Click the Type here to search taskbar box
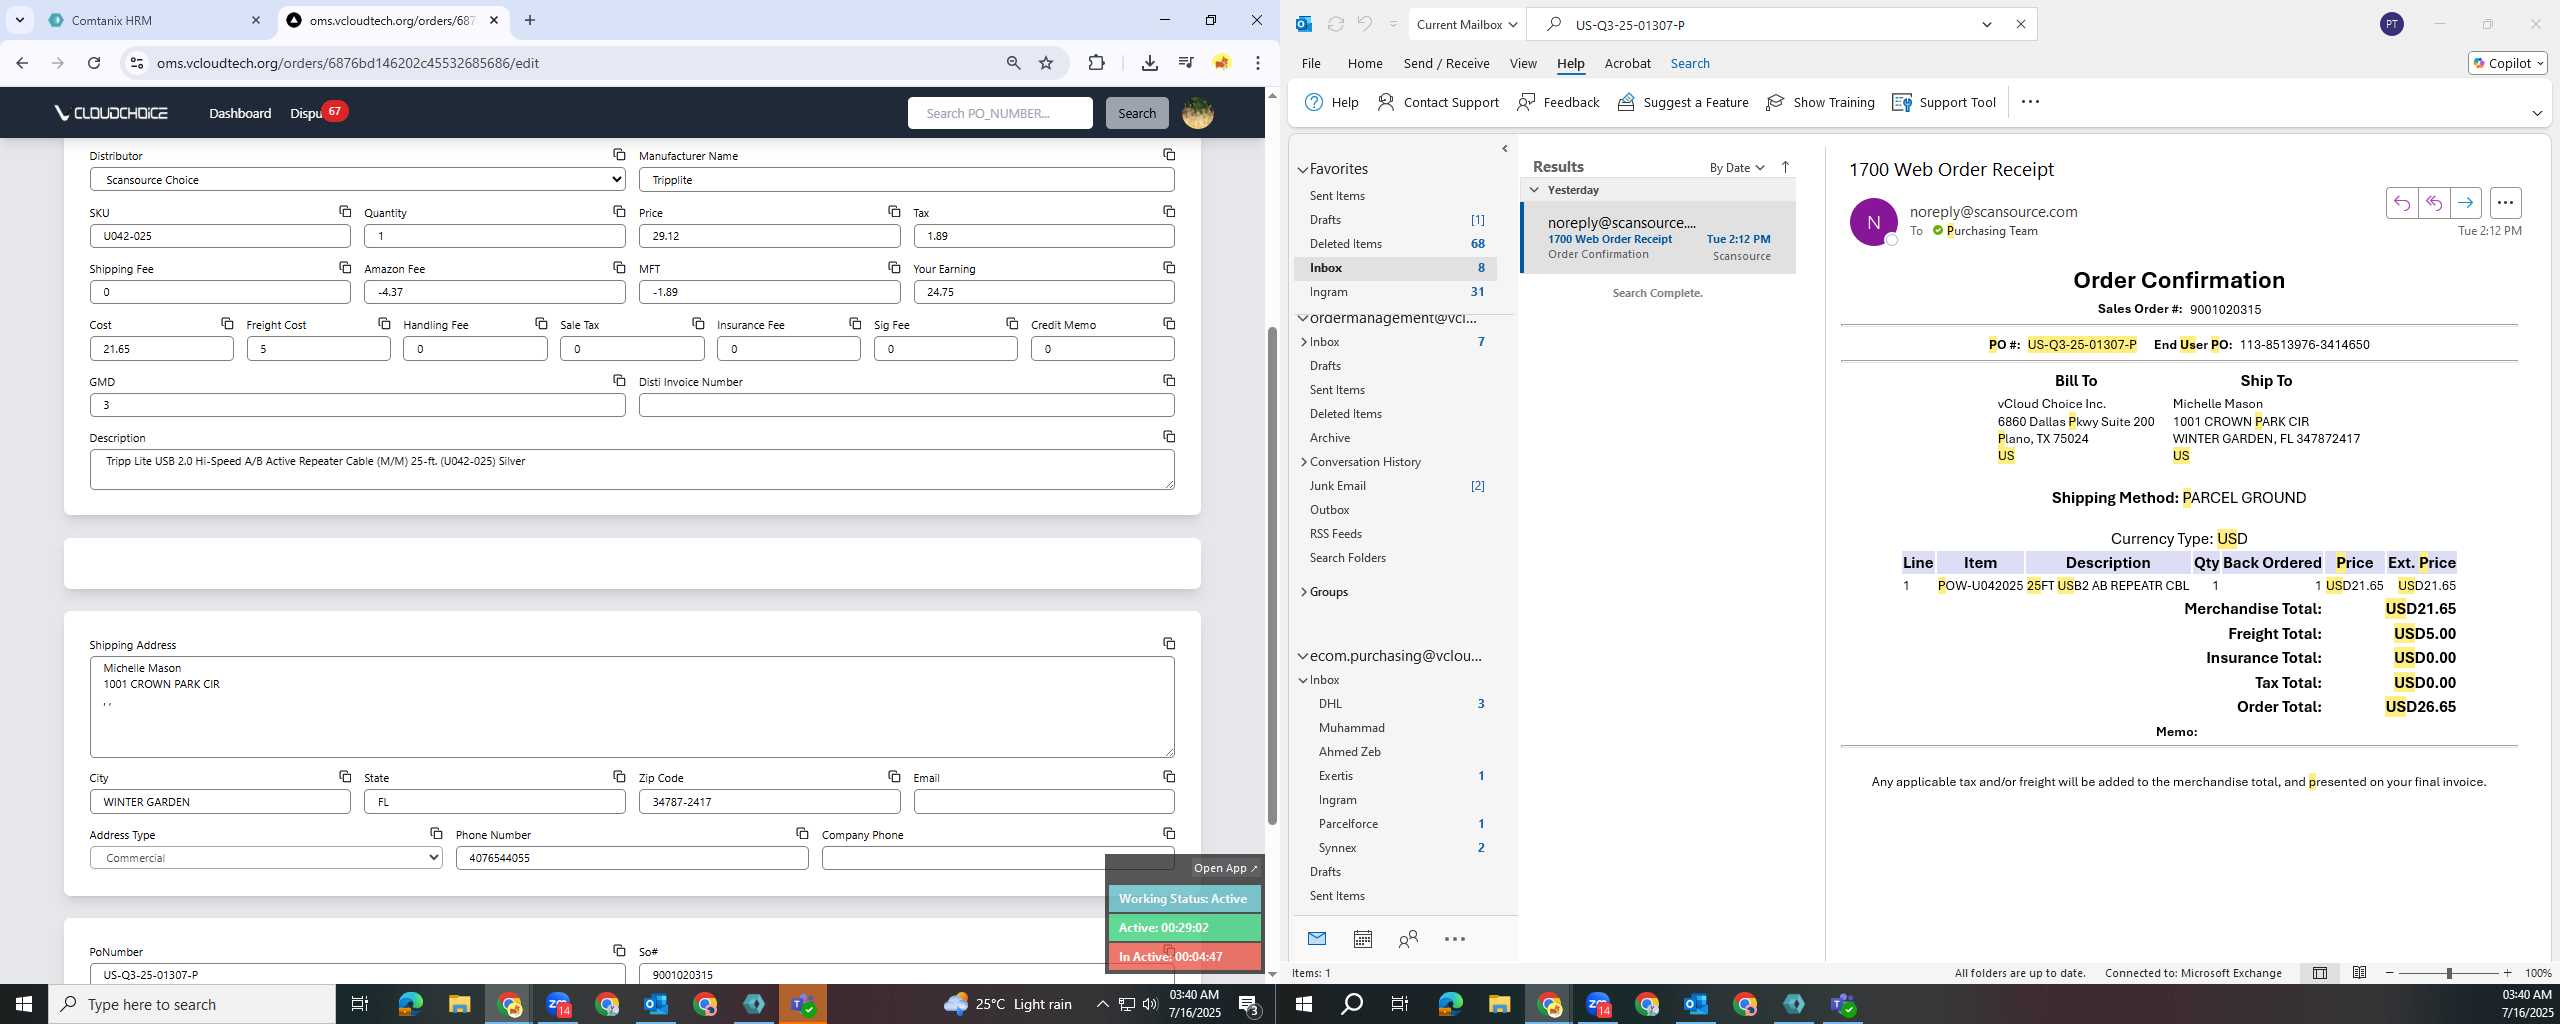Viewport: 2560px width, 1024px height. [x=192, y=1004]
